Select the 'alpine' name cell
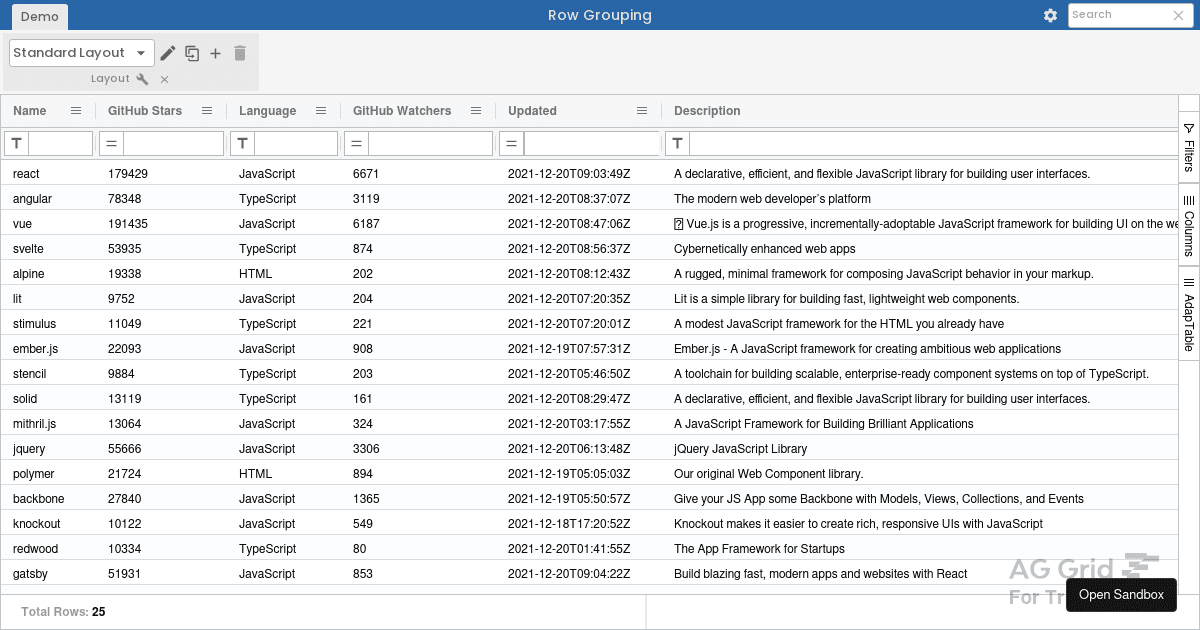Viewport: 1200px width, 630px height. (x=48, y=274)
